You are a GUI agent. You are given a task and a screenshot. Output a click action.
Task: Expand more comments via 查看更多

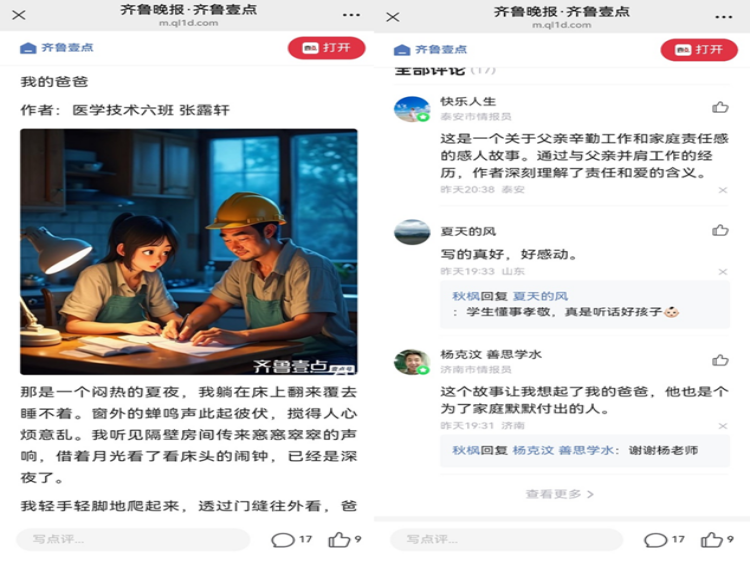point(559,494)
